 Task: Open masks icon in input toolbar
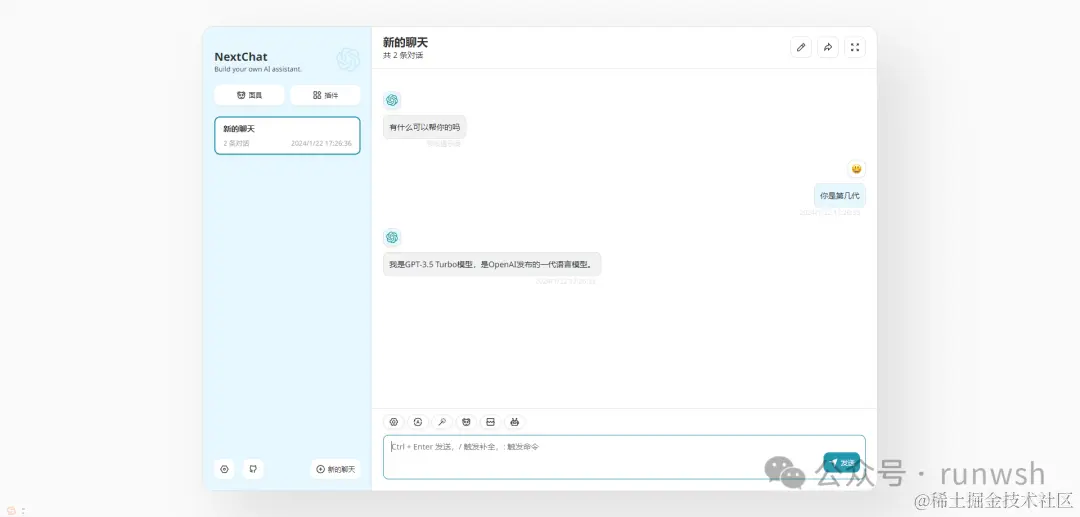click(466, 422)
